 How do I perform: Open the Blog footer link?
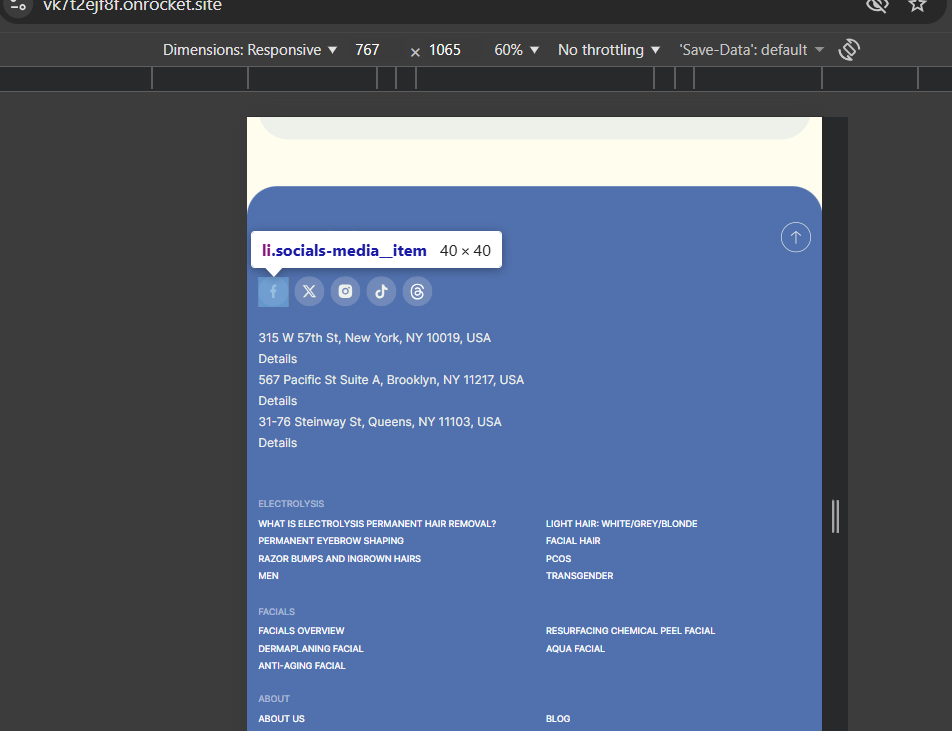[x=558, y=719]
